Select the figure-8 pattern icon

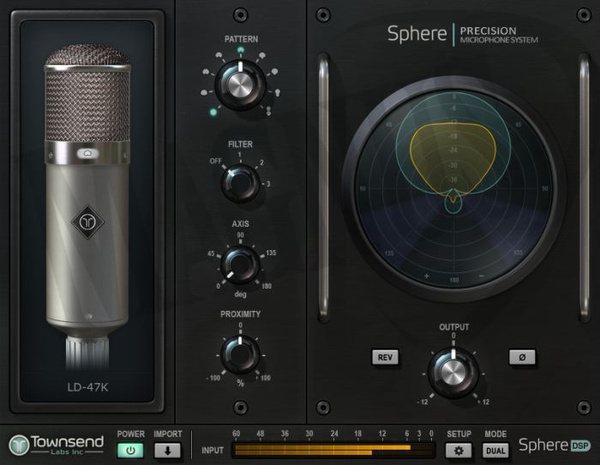pos(267,111)
